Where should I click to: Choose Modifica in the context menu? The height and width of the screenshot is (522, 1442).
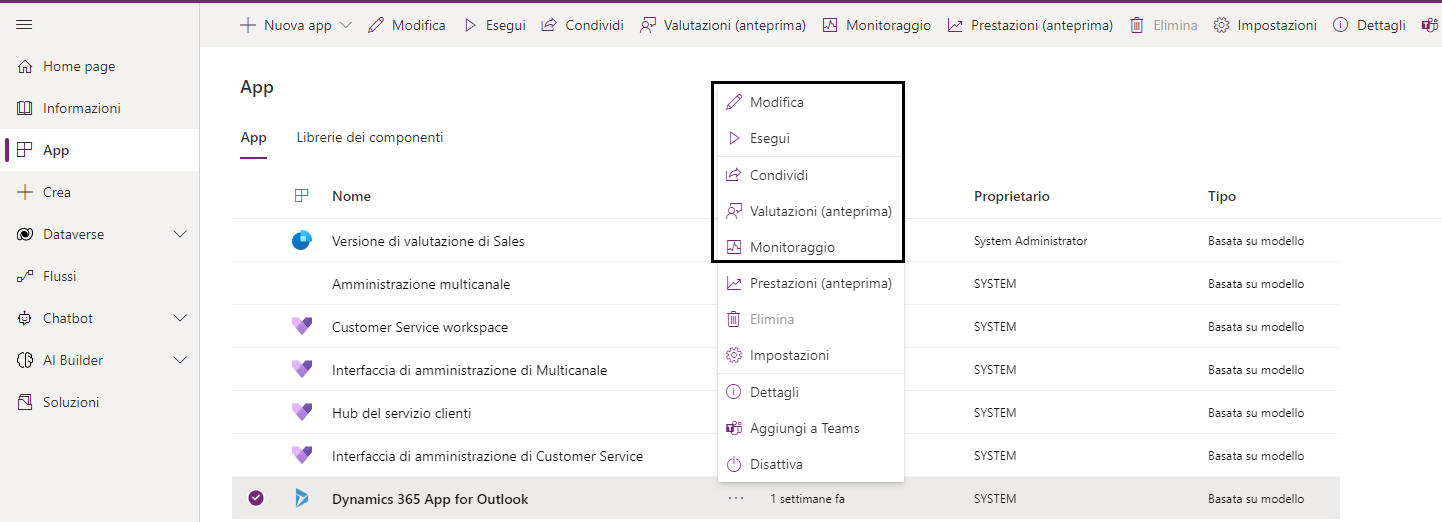click(x=811, y=102)
